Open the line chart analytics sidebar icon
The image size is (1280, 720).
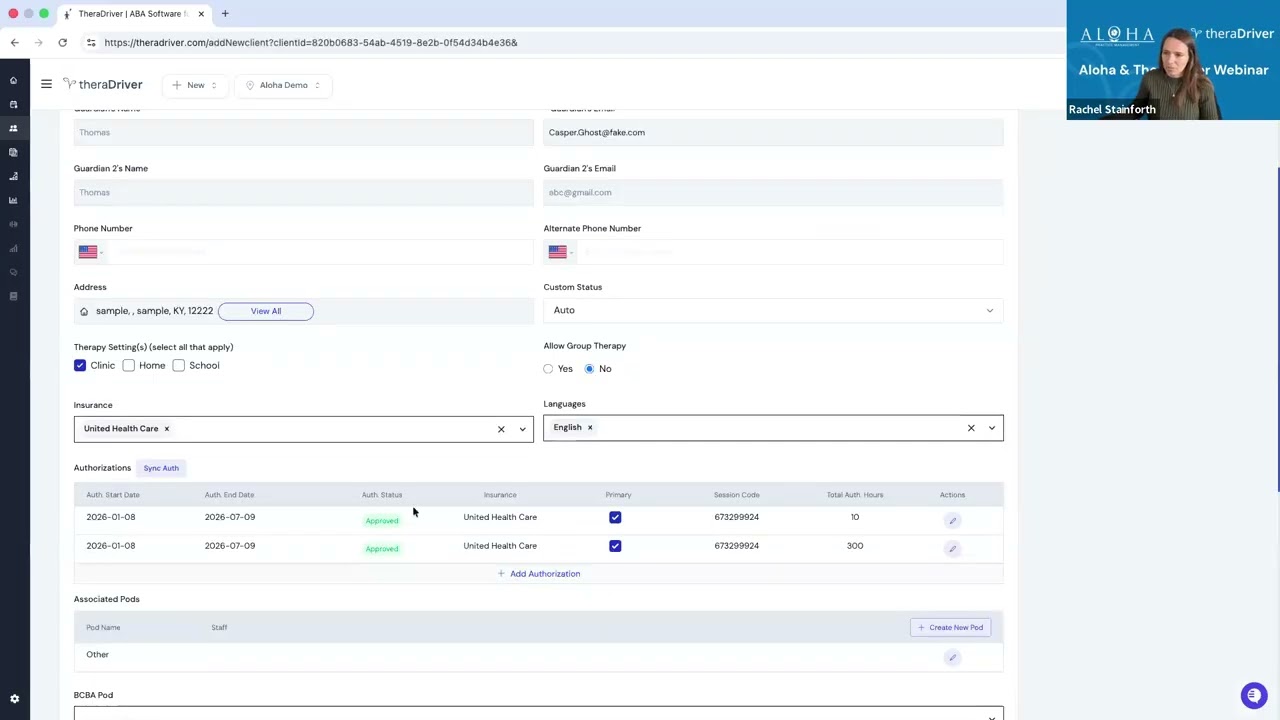[13, 200]
